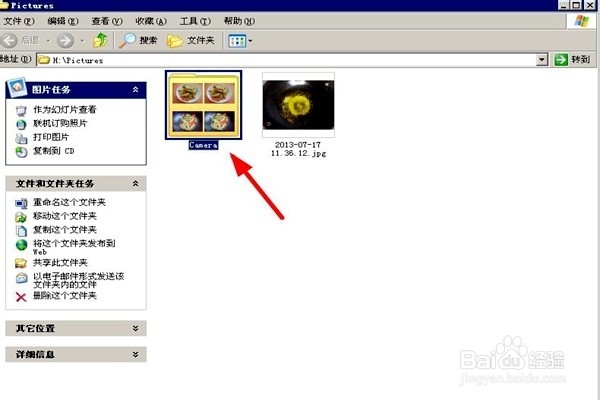The width and height of the screenshot is (600, 400).
Task: Click 重命名这个文件夹 rename link
Action: (x=69, y=202)
